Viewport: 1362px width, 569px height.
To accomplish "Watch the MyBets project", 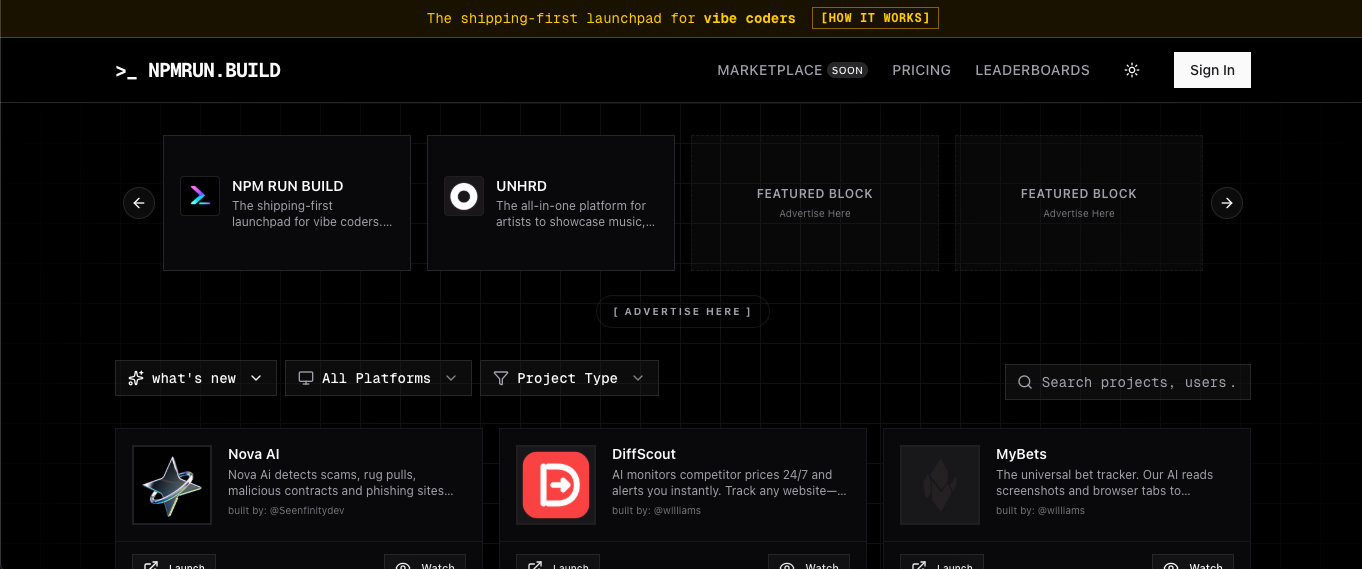I will point(1193,562).
